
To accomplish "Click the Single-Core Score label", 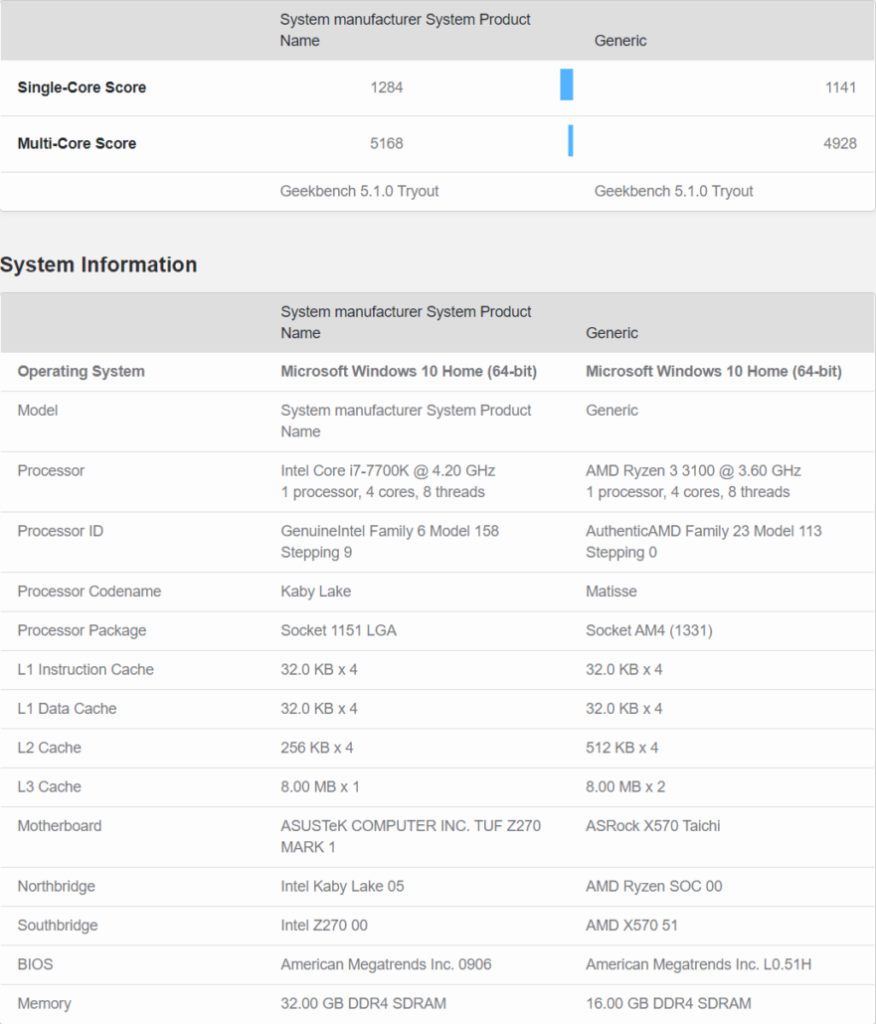I will [x=81, y=87].
